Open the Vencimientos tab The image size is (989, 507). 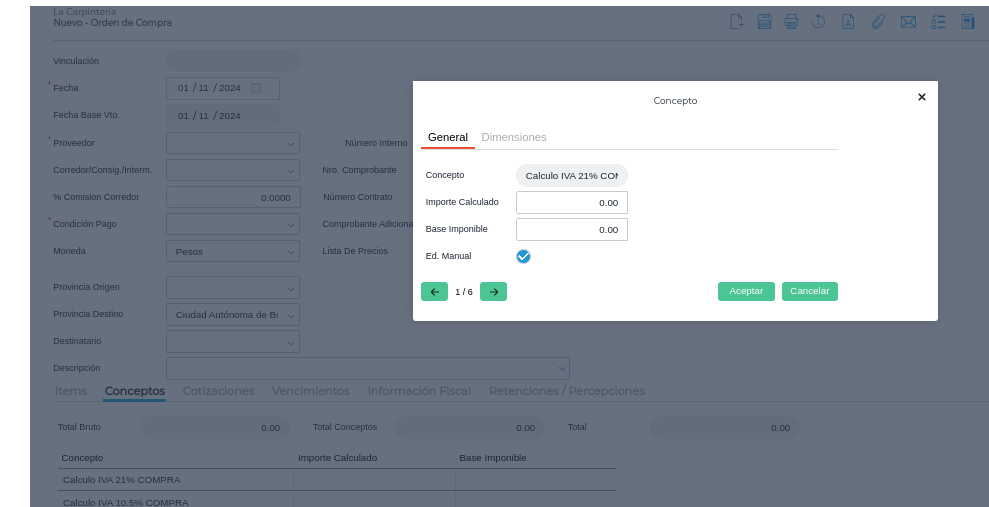point(310,391)
